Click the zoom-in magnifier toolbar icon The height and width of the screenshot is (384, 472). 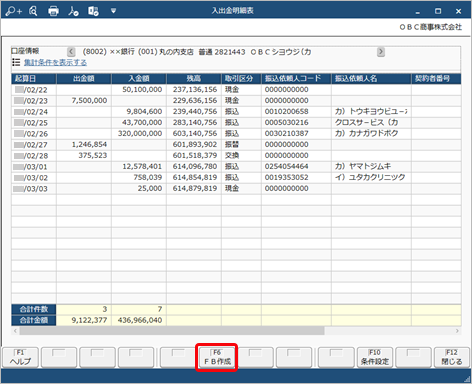[x=13, y=11]
